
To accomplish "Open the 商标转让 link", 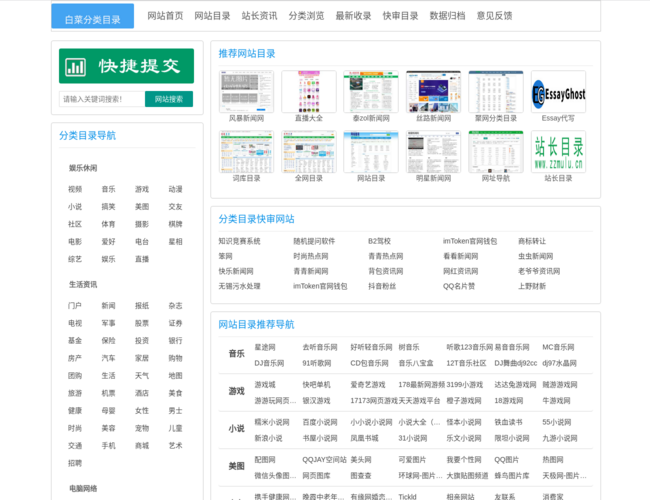I will (532, 241).
